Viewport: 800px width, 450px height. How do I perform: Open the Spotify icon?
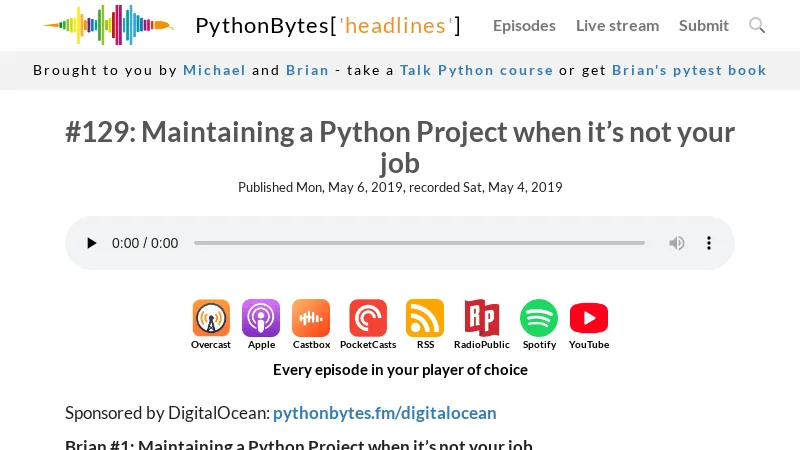pyautogui.click(x=539, y=319)
